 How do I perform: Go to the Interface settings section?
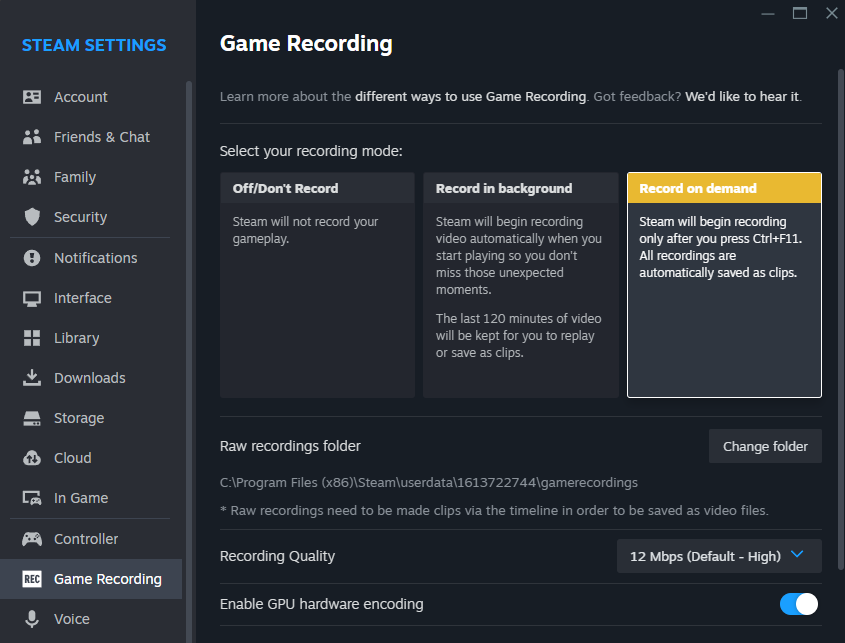point(83,298)
